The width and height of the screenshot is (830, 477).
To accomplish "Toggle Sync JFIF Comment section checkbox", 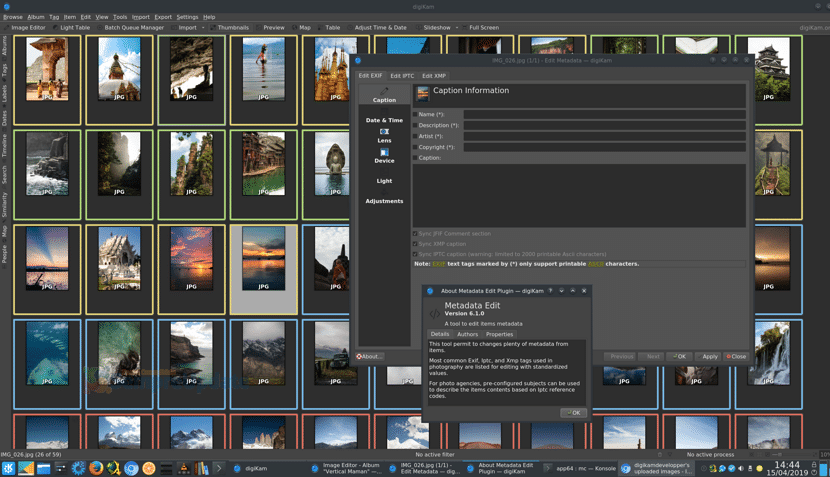I will (x=415, y=233).
